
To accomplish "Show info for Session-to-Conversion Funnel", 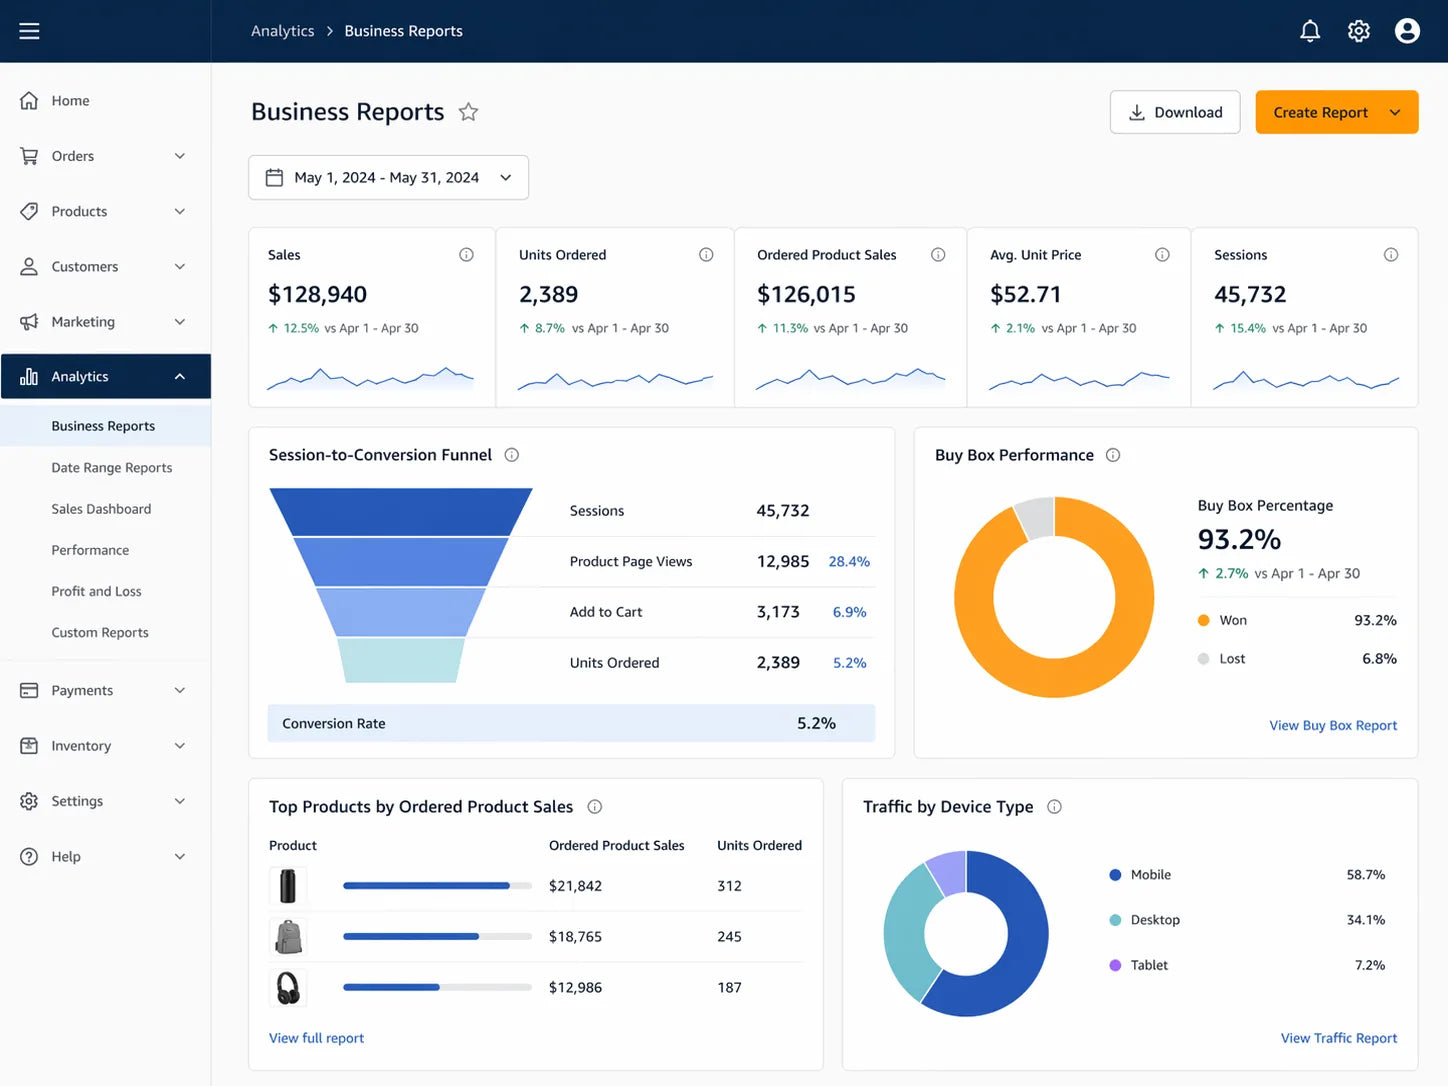I will pyautogui.click(x=512, y=455).
